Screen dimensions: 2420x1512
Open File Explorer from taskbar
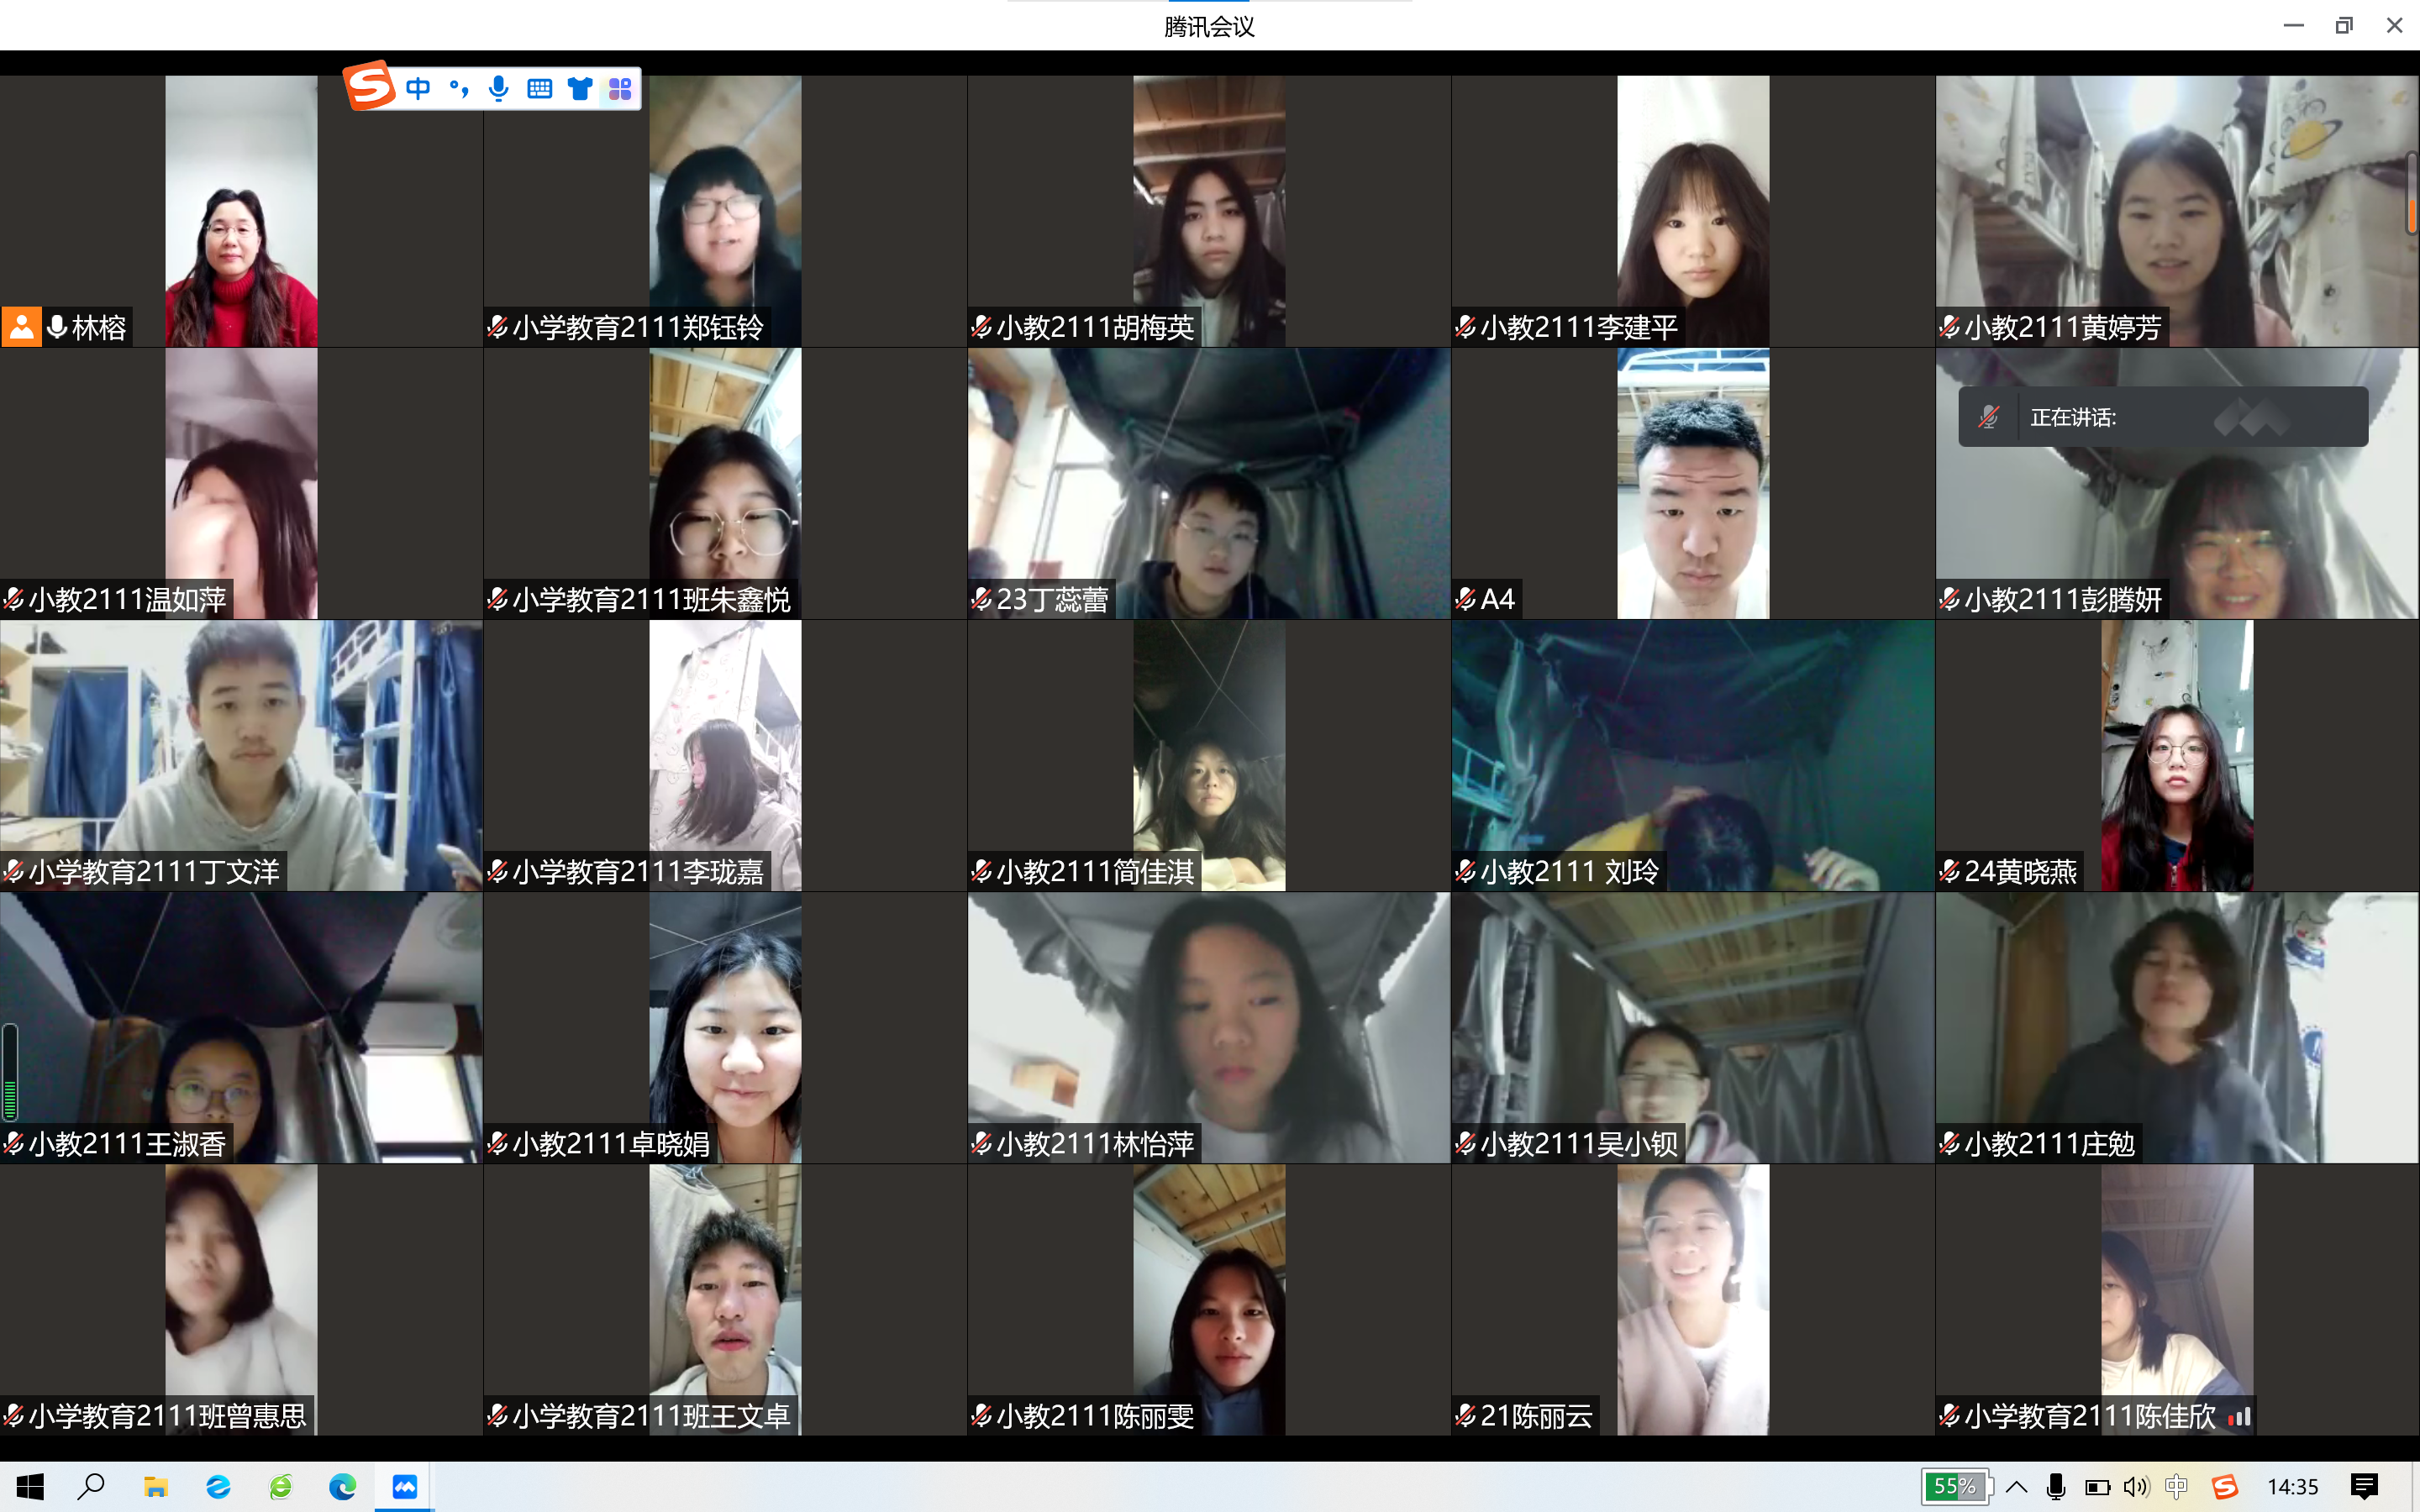point(155,1487)
